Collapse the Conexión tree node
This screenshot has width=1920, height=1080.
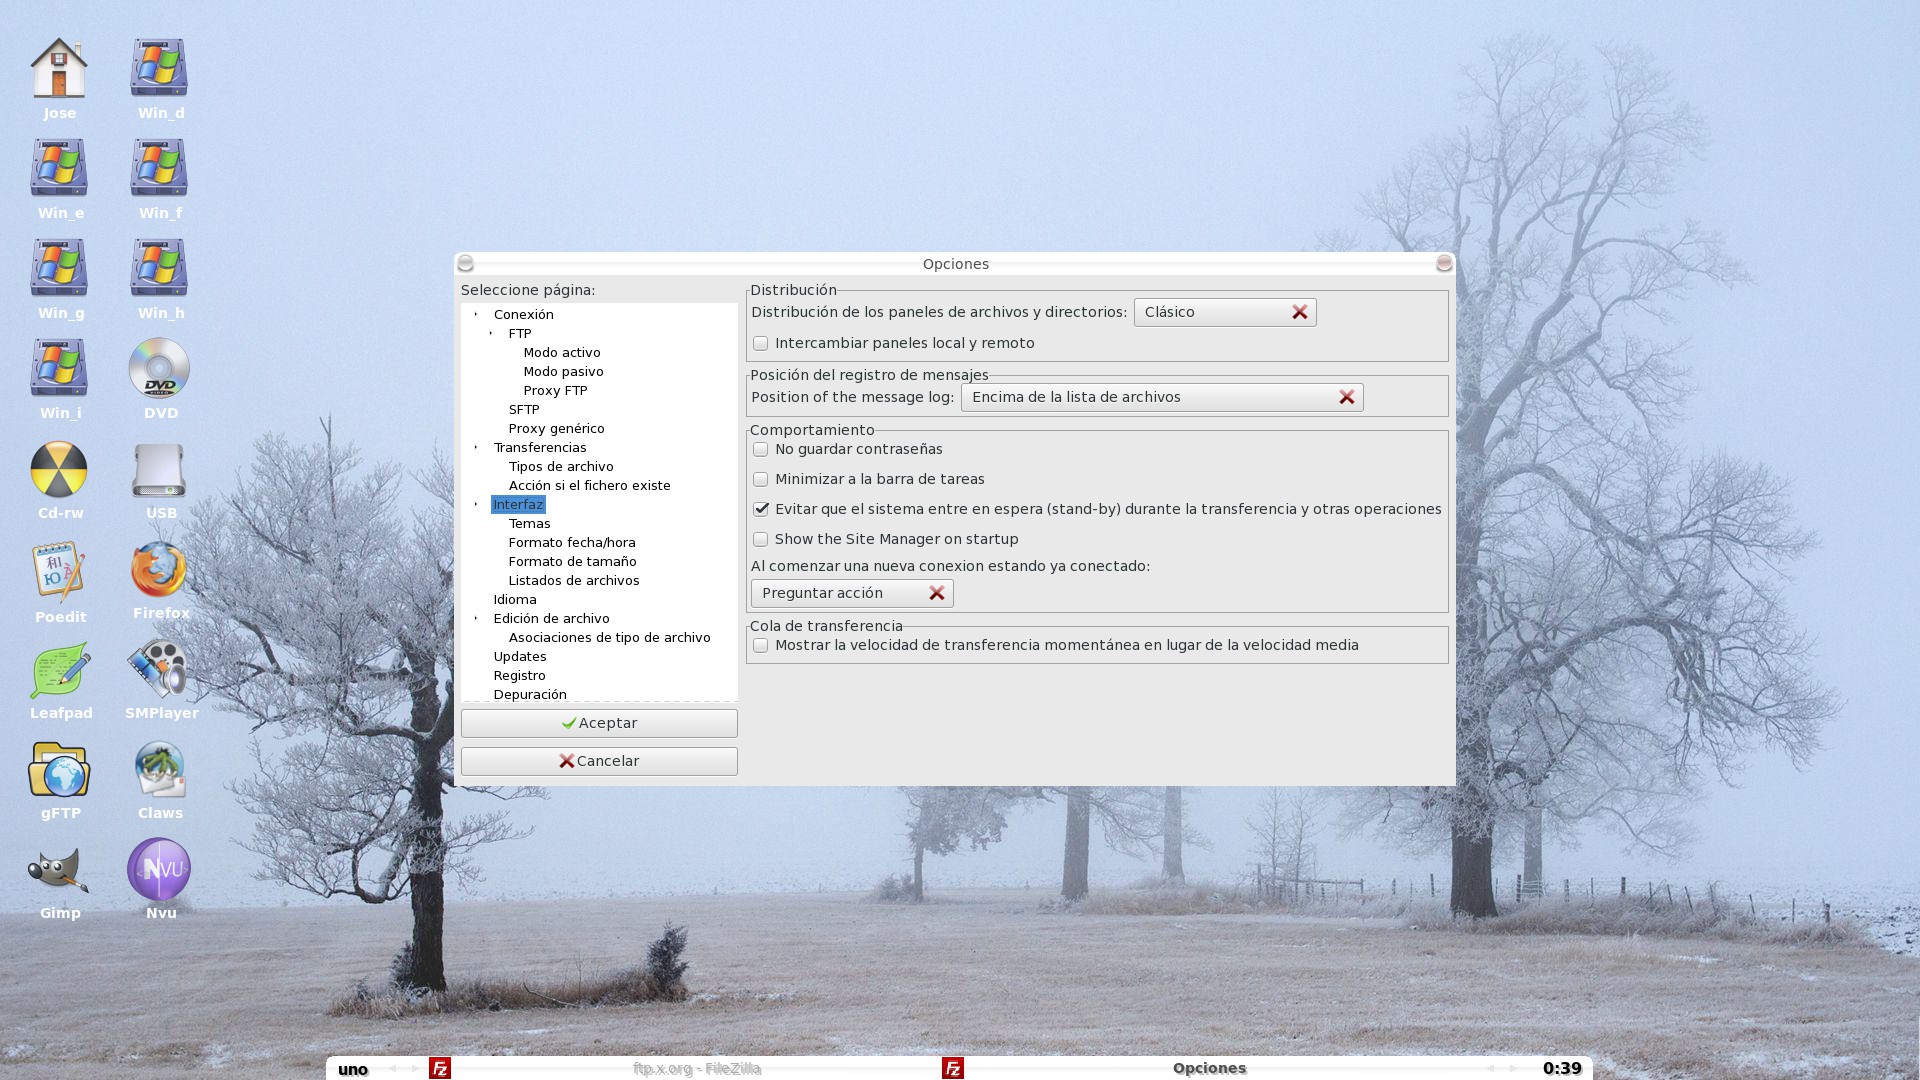(476, 315)
